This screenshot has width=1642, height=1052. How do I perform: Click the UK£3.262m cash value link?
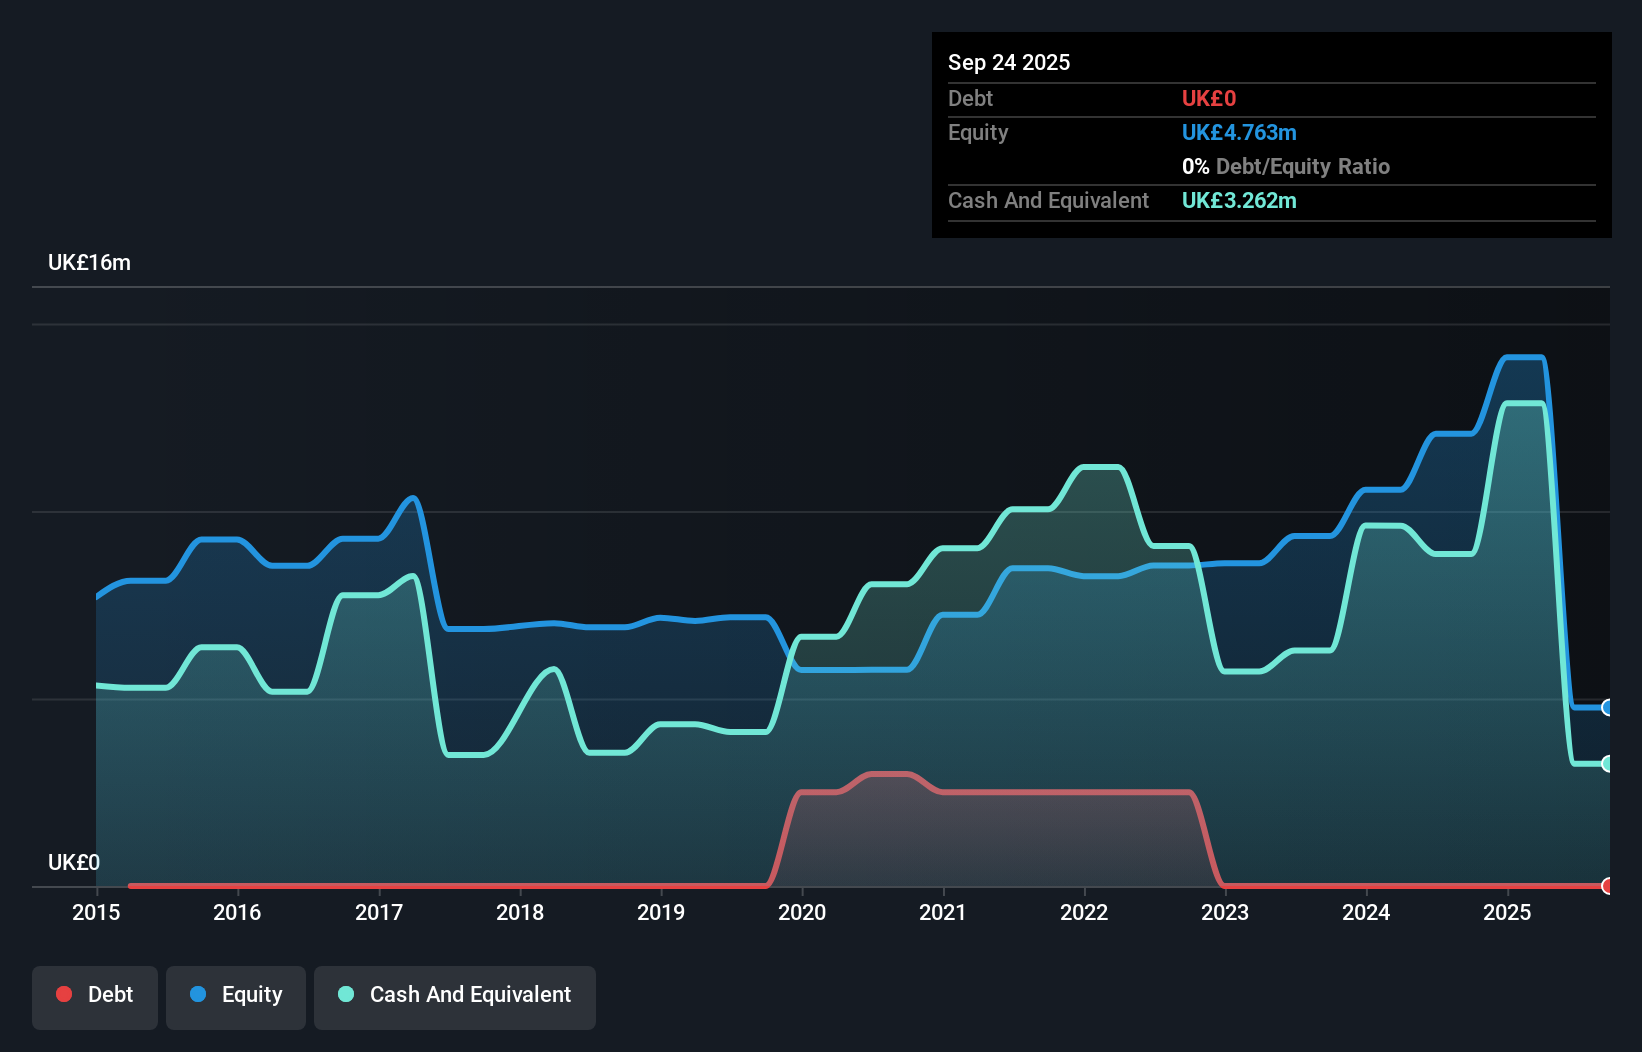click(1239, 201)
